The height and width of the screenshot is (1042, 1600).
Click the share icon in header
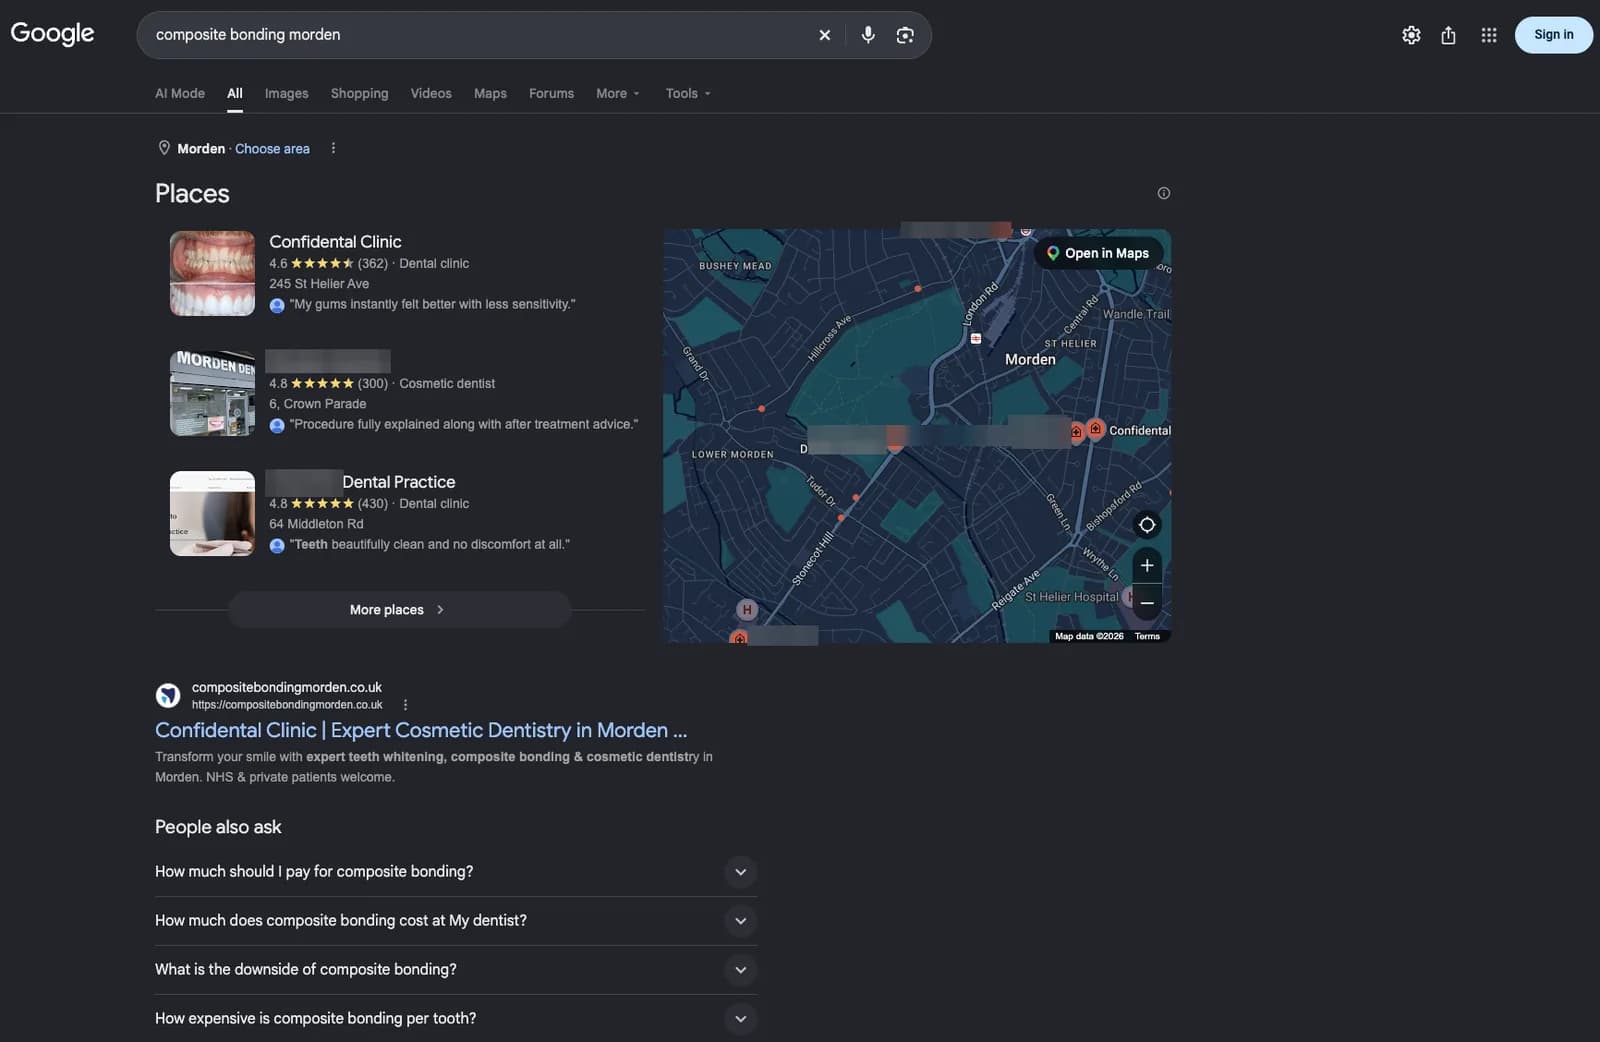[x=1448, y=35]
